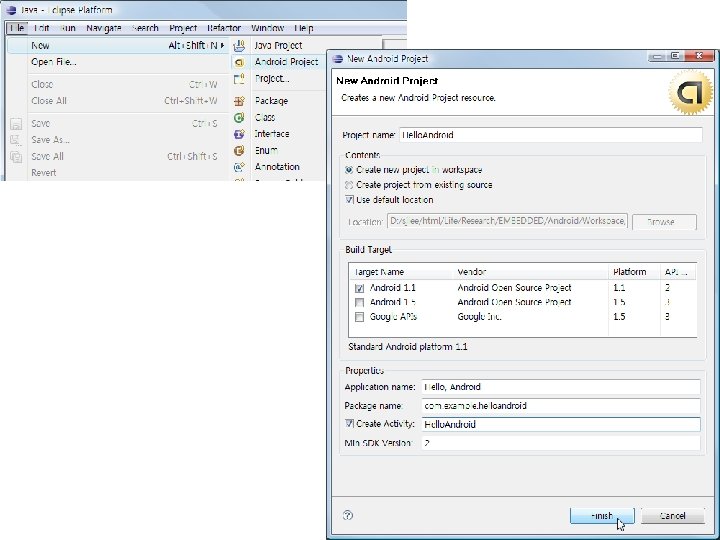Open the Refactor menu

click(x=224, y=28)
